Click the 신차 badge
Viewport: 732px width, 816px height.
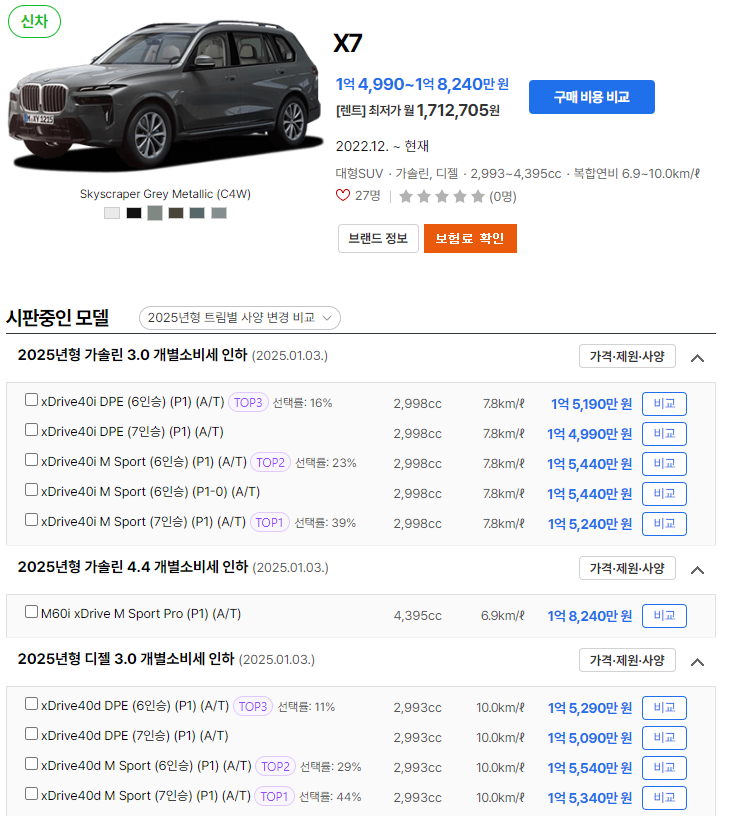click(34, 21)
